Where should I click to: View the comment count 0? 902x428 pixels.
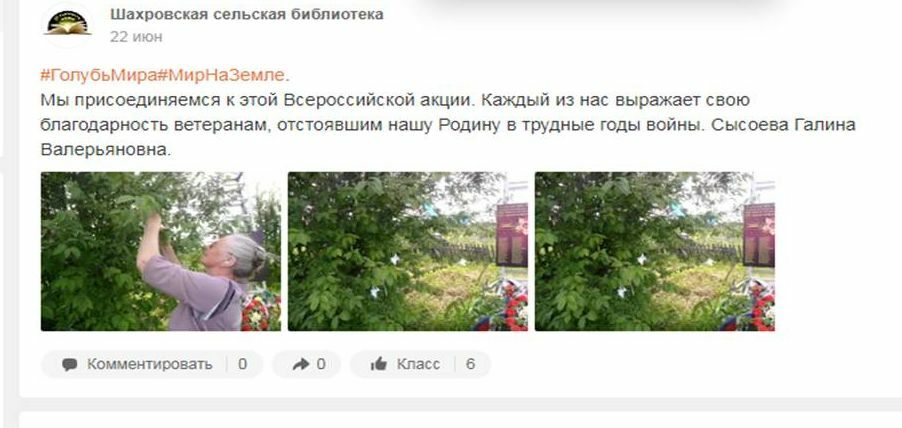click(242, 364)
